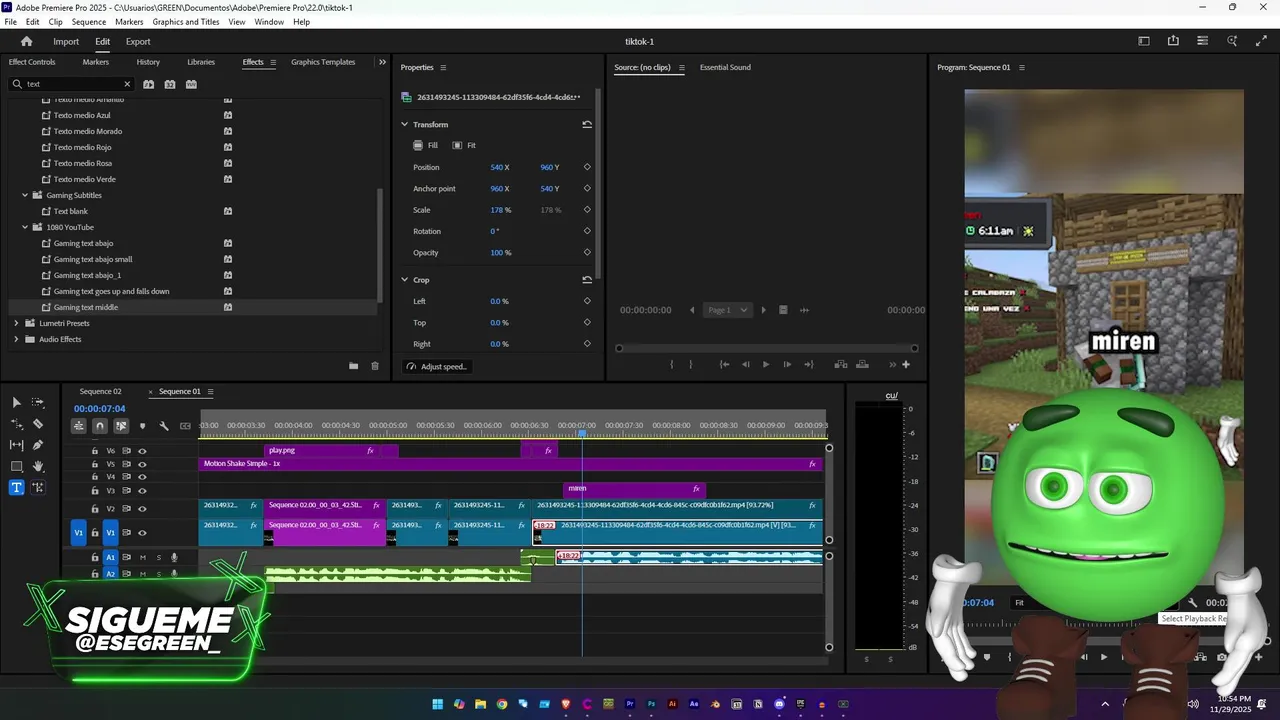Hide track V2 with eye icon
This screenshot has width=1280, height=720.
point(142,509)
